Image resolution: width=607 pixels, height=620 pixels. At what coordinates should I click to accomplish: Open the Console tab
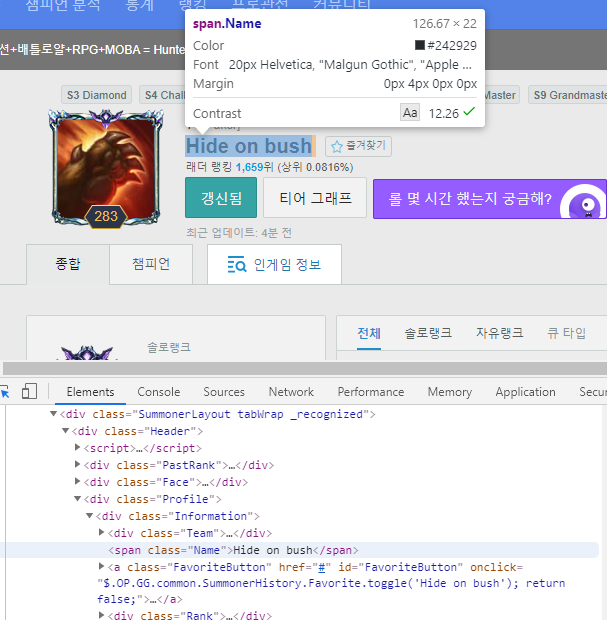159,392
